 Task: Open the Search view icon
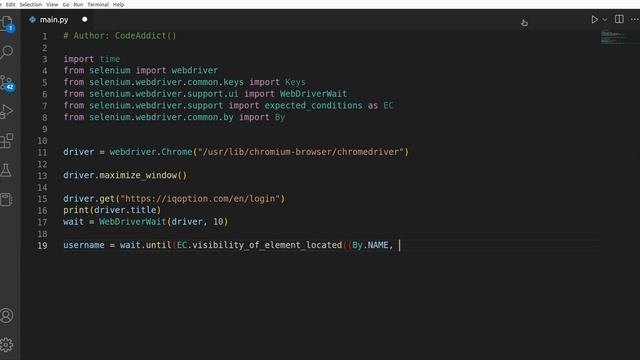7,52
